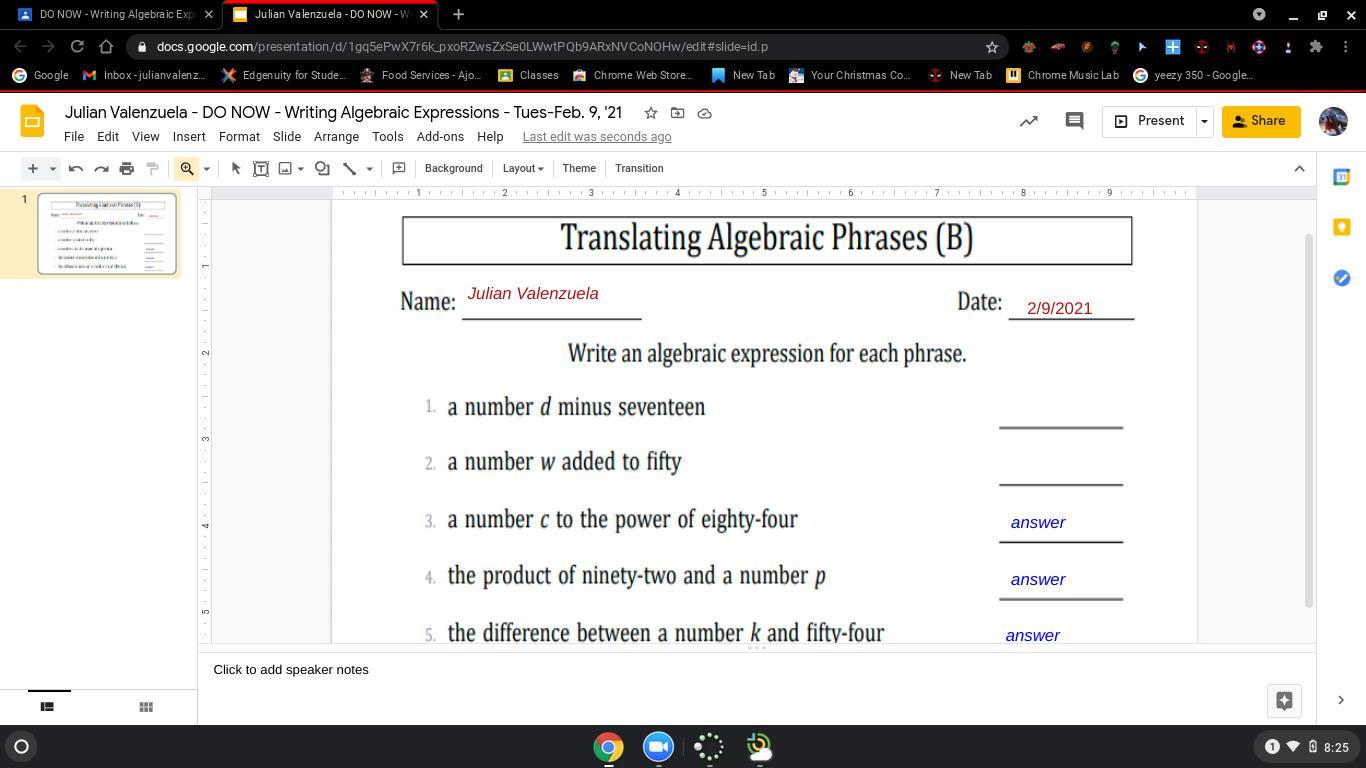1366x768 pixels.
Task: Expand the Present options dropdown arrow
Action: coord(1204,121)
